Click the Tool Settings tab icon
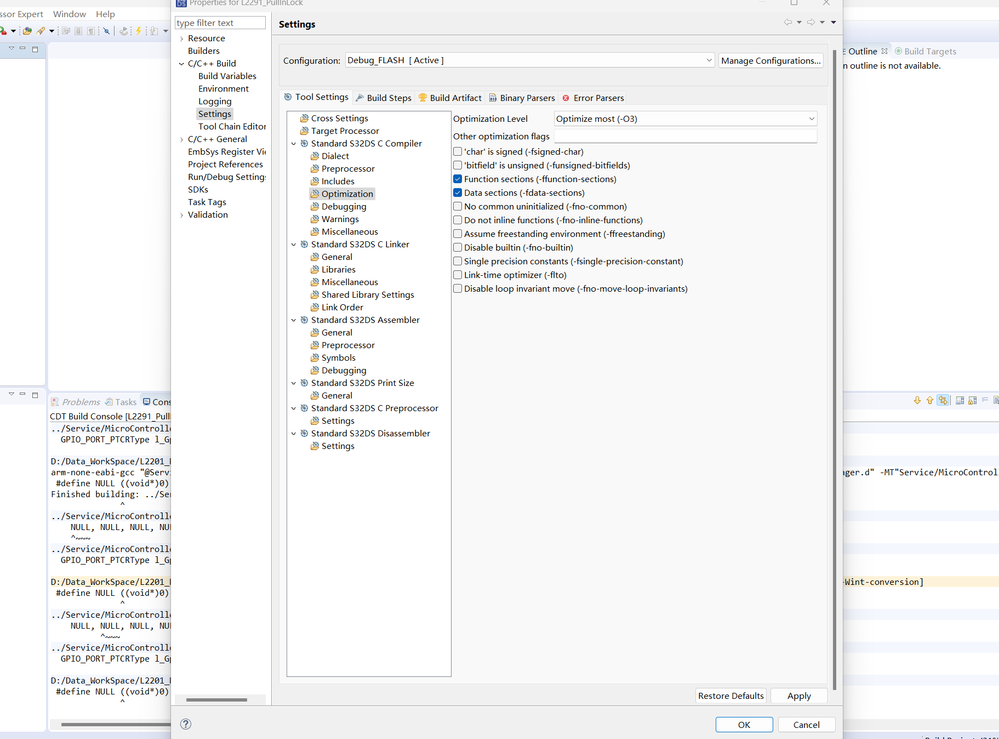Screen dimensions: 999x739 (x=288, y=97)
